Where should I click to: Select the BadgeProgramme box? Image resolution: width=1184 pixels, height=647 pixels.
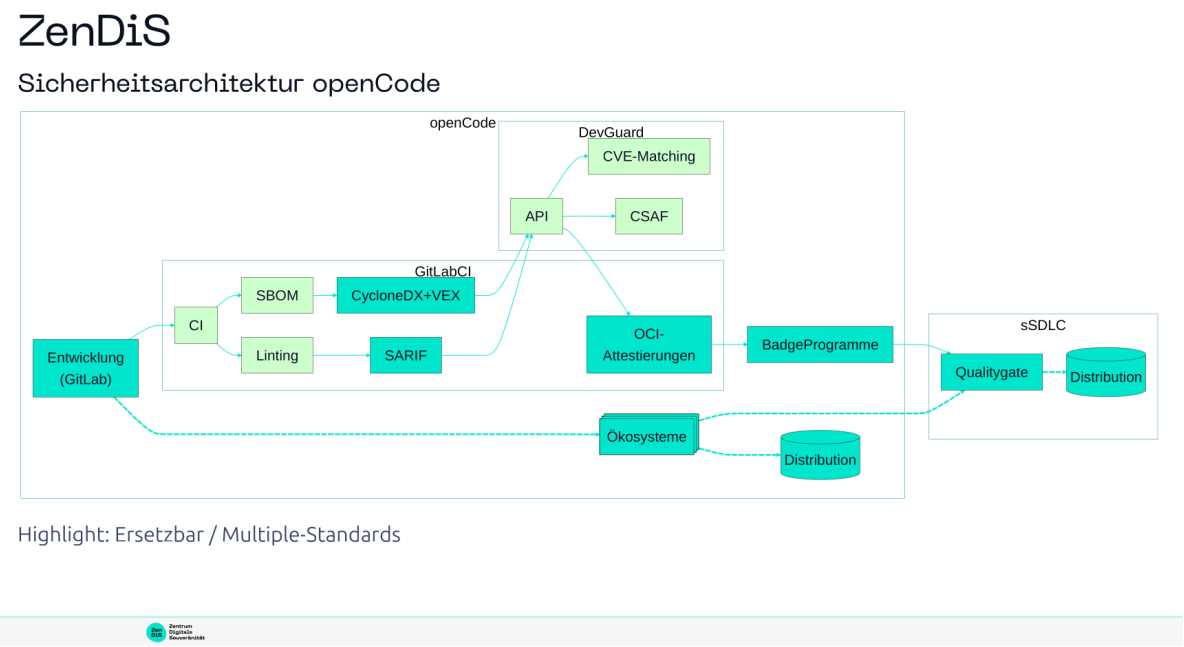pos(819,344)
